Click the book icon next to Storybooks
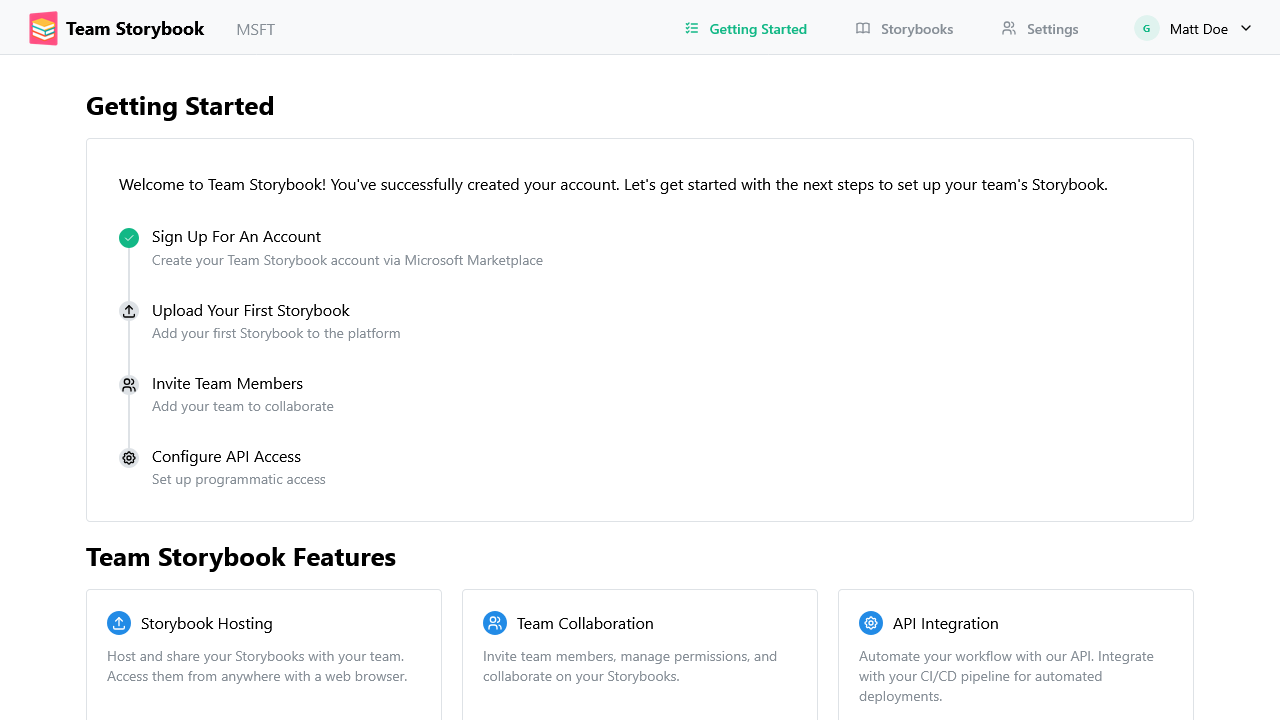This screenshot has width=1280, height=720. (x=862, y=29)
